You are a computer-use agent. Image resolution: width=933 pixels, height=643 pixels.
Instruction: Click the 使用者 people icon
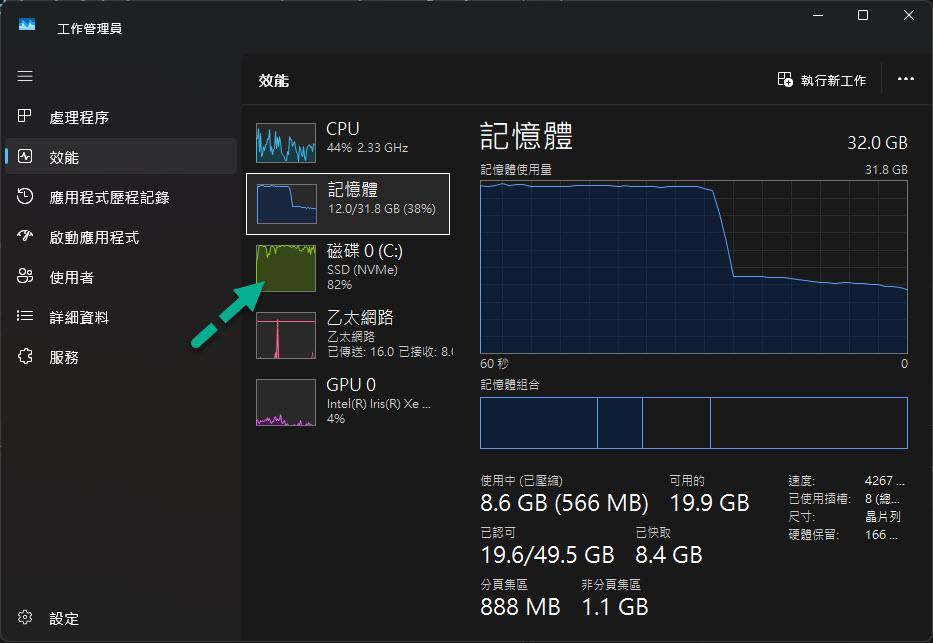(26, 277)
